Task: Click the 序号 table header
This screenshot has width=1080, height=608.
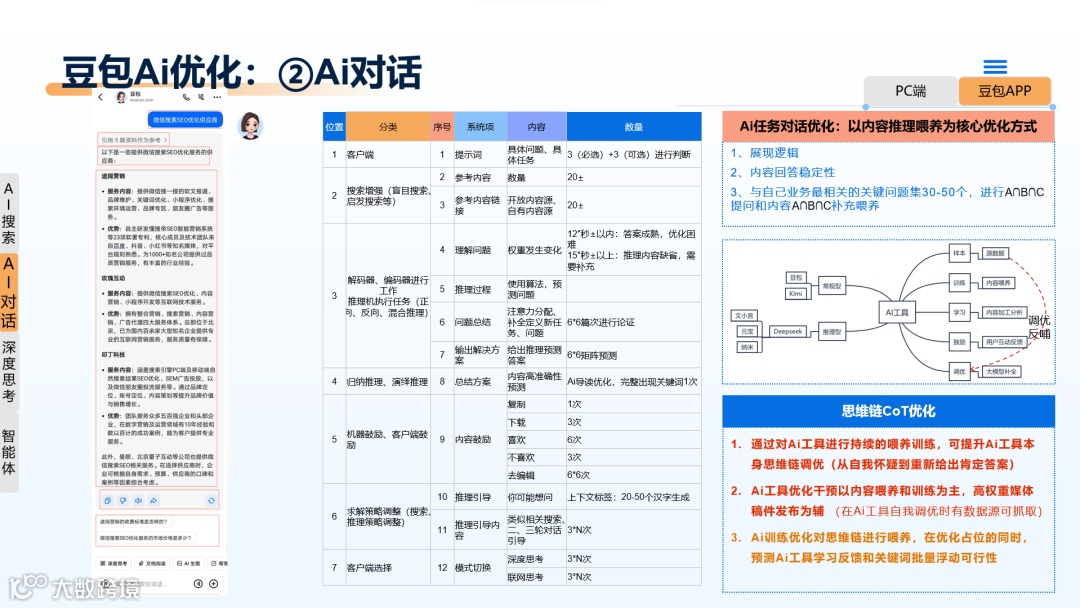Action: tap(442, 127)
